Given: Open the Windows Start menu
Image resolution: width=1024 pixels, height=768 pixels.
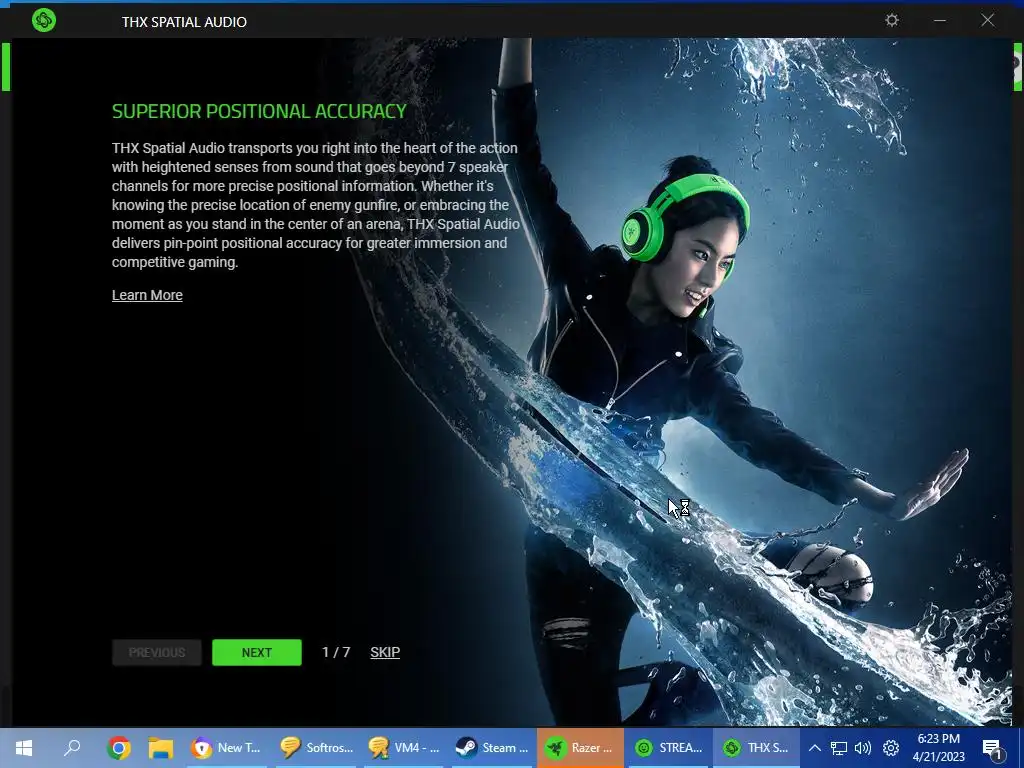Looking at the screenshot, I should coord(24,748).
